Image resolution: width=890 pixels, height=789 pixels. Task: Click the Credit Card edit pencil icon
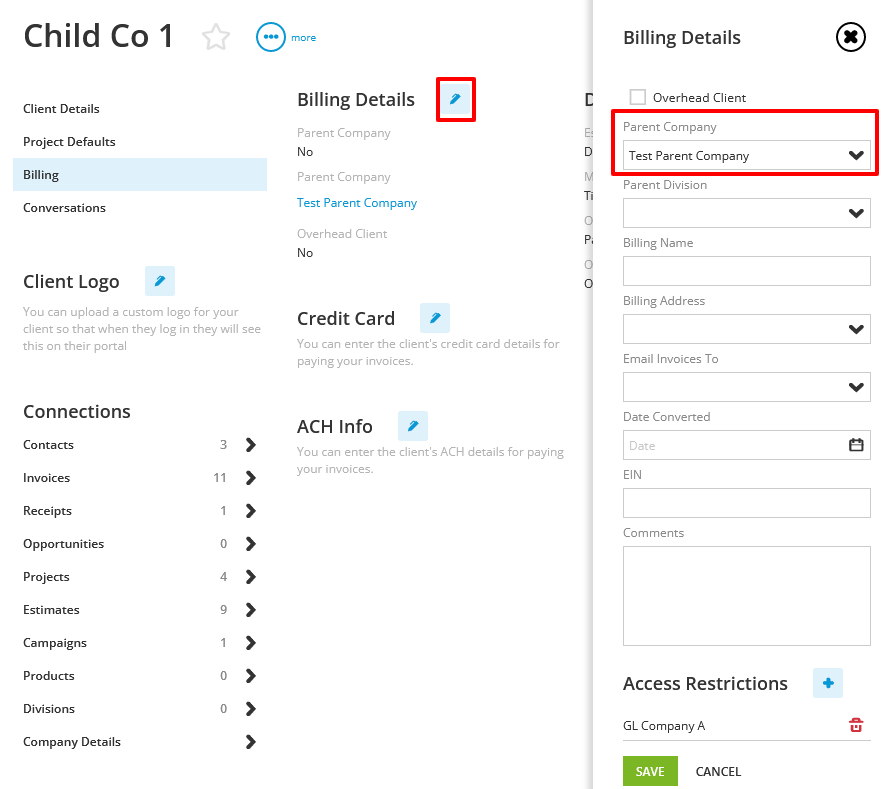[x=434, y=317]
